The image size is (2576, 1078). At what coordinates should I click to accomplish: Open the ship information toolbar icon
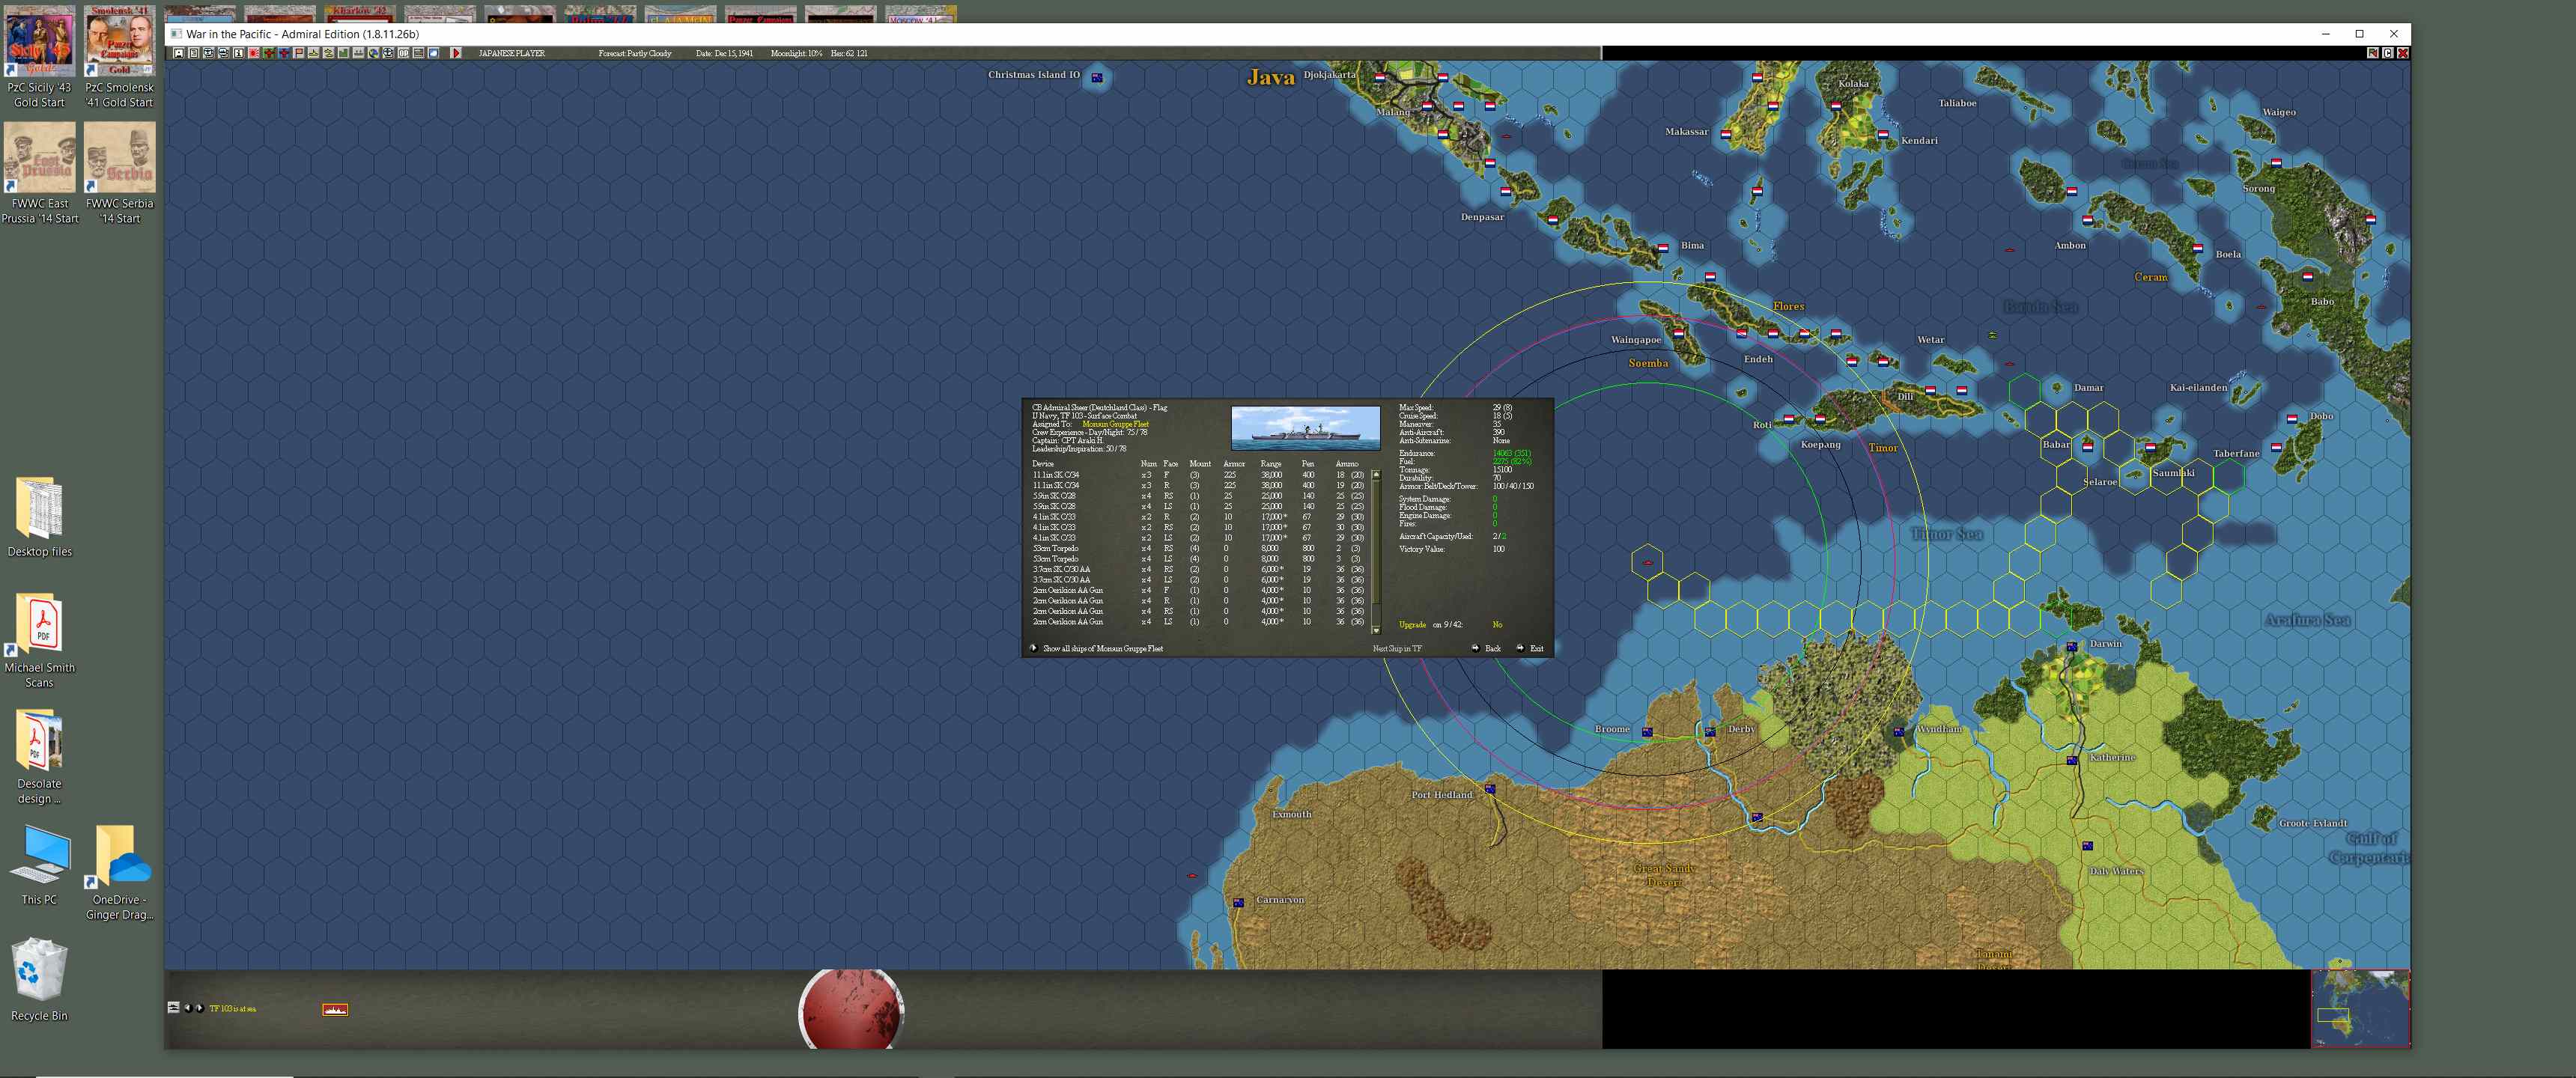coord(224,53)
